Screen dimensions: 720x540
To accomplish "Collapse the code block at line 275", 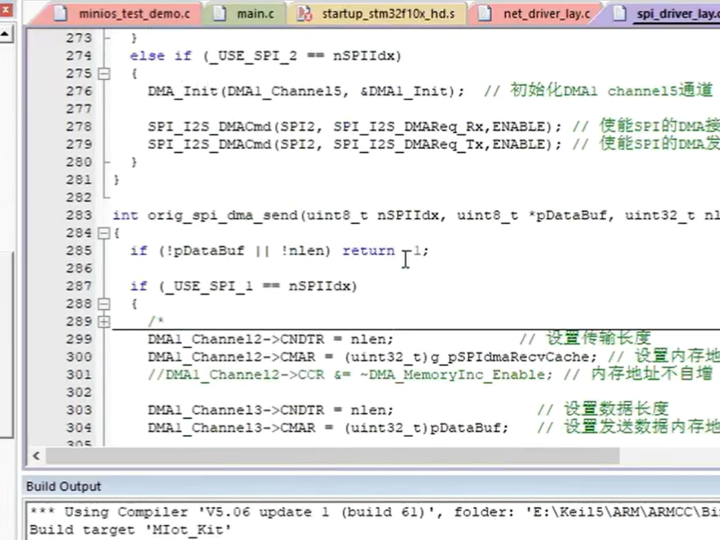I will [104, 74].
